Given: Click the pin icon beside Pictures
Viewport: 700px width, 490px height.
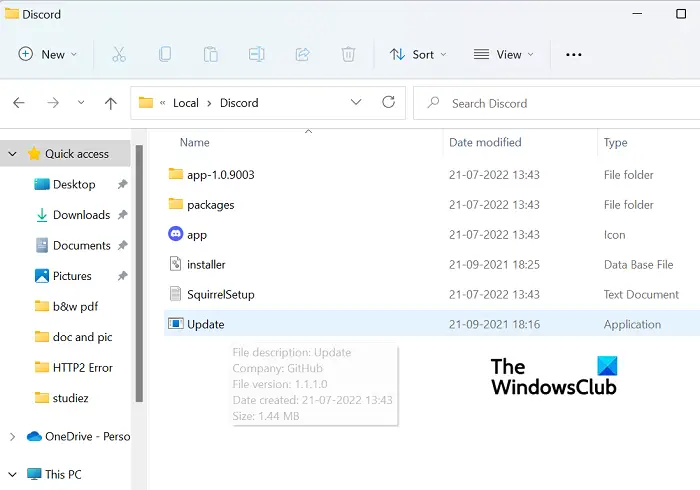Looking at the screenshot, I should point(122,276).
